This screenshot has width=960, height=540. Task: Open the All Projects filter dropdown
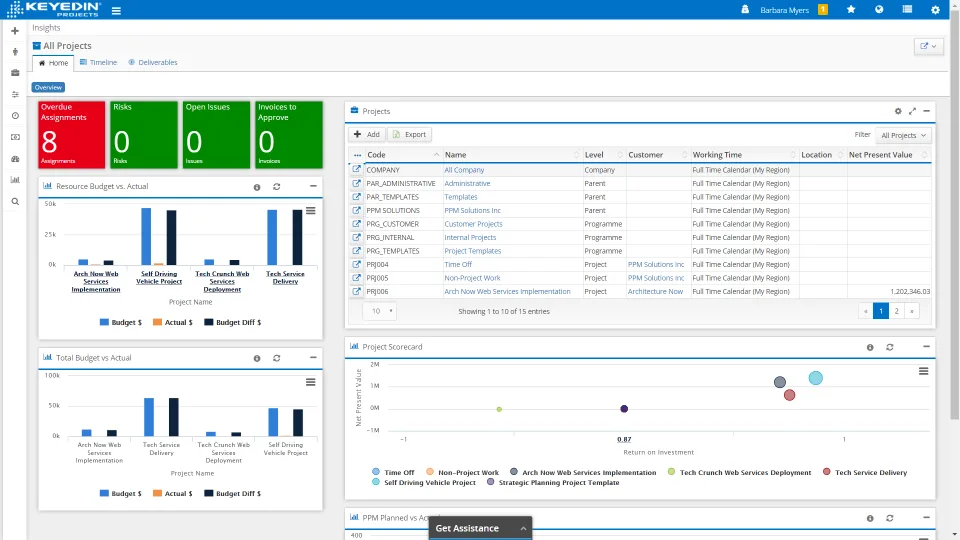click(903, 135)
